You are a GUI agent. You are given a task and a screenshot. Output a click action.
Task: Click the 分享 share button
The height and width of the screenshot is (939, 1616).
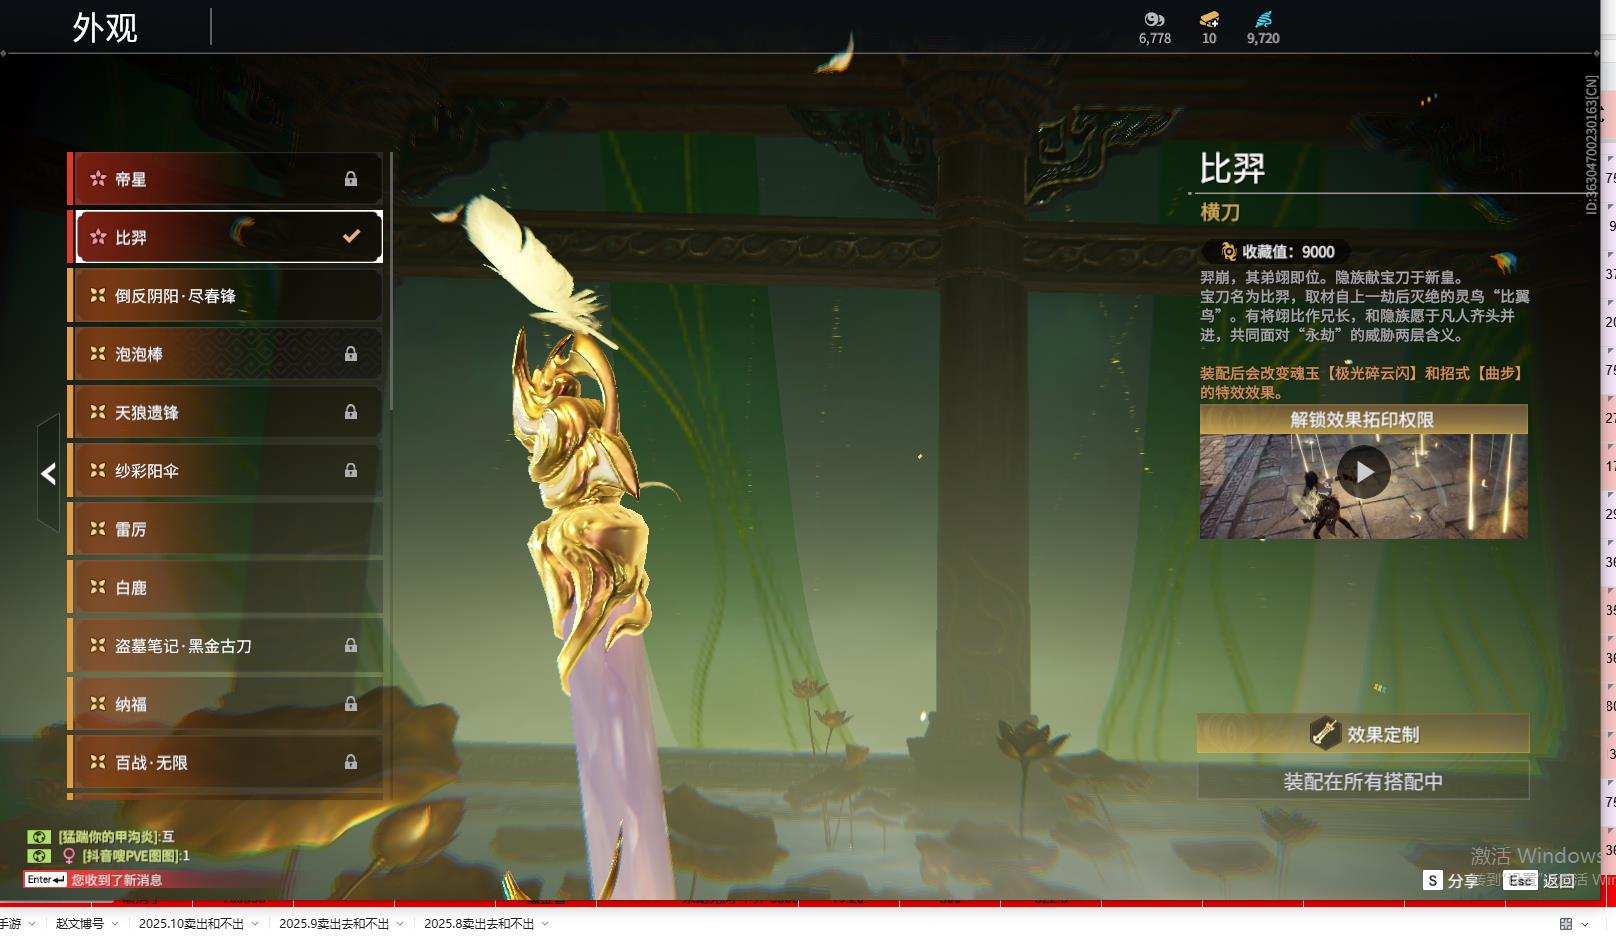click(1452, 880)
